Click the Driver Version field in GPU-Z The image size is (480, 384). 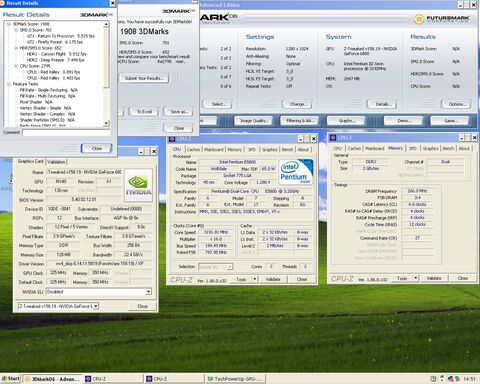[99, 264]
